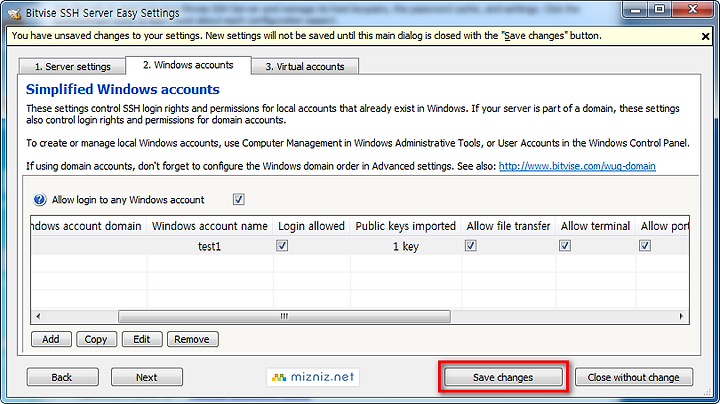
Task: Toggle Allow port forwarding for test1
Action: 645,246
